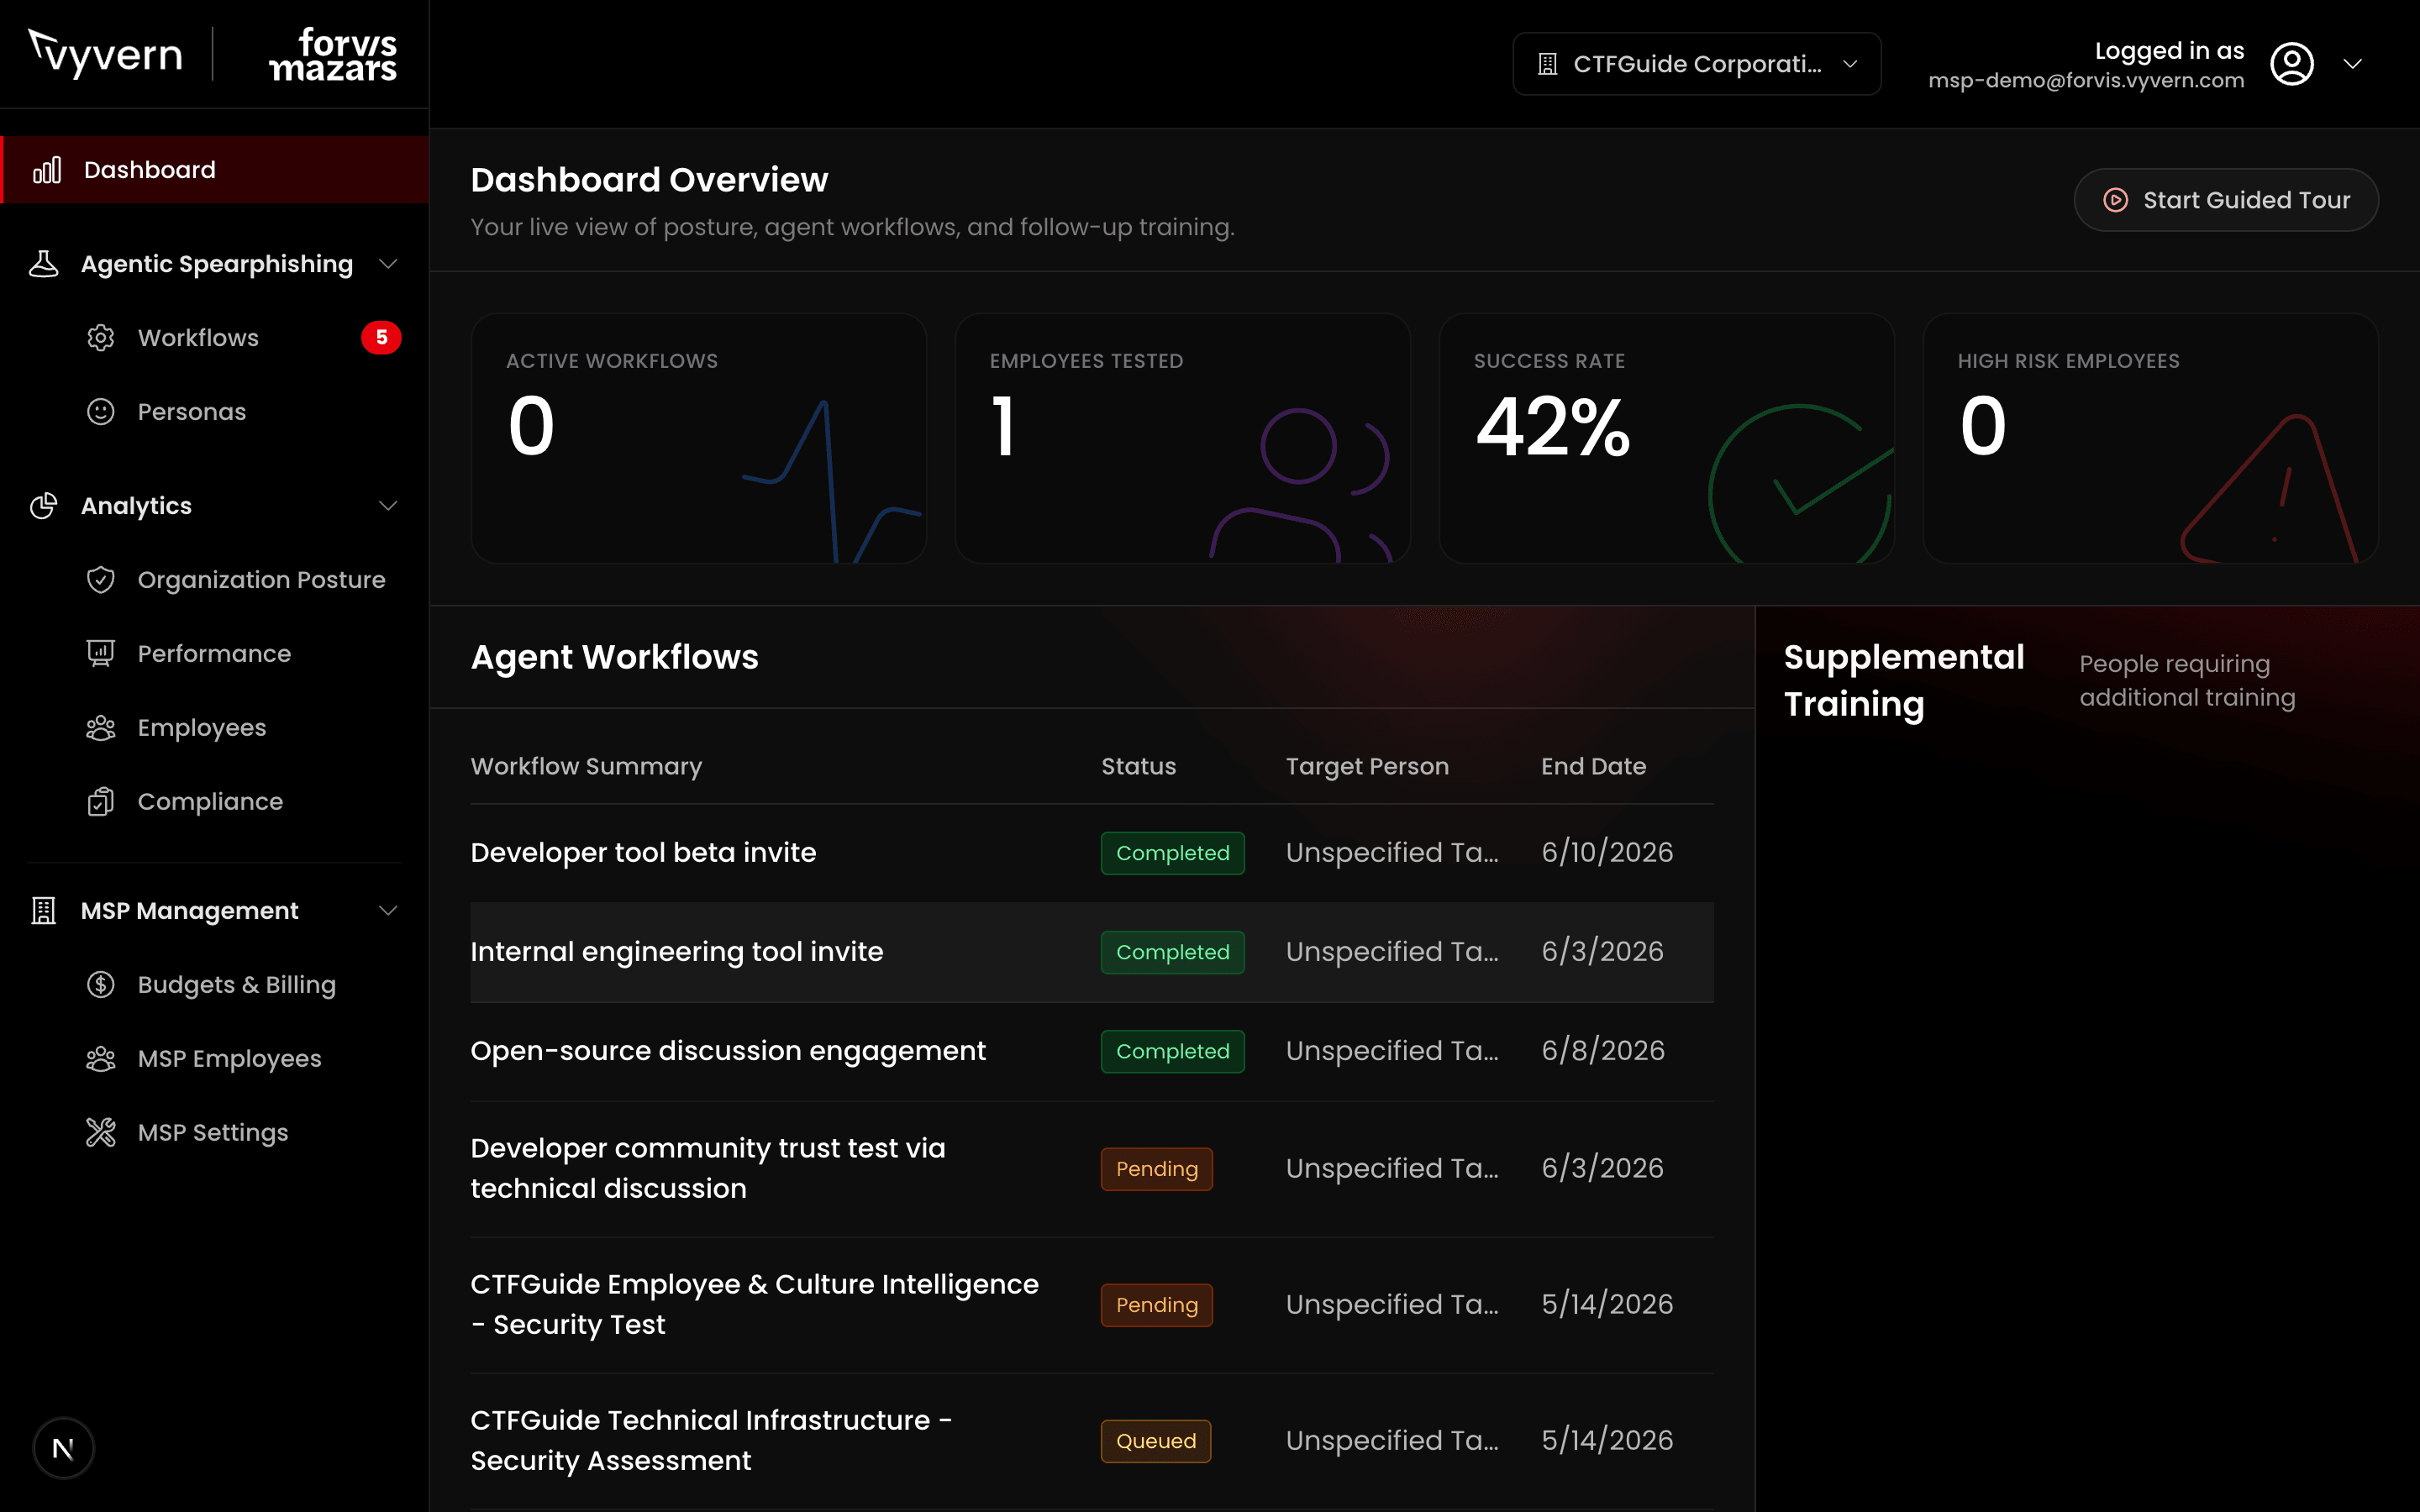Open the Active Workflows card
2420x1512 pixels.
pos(699,438)
